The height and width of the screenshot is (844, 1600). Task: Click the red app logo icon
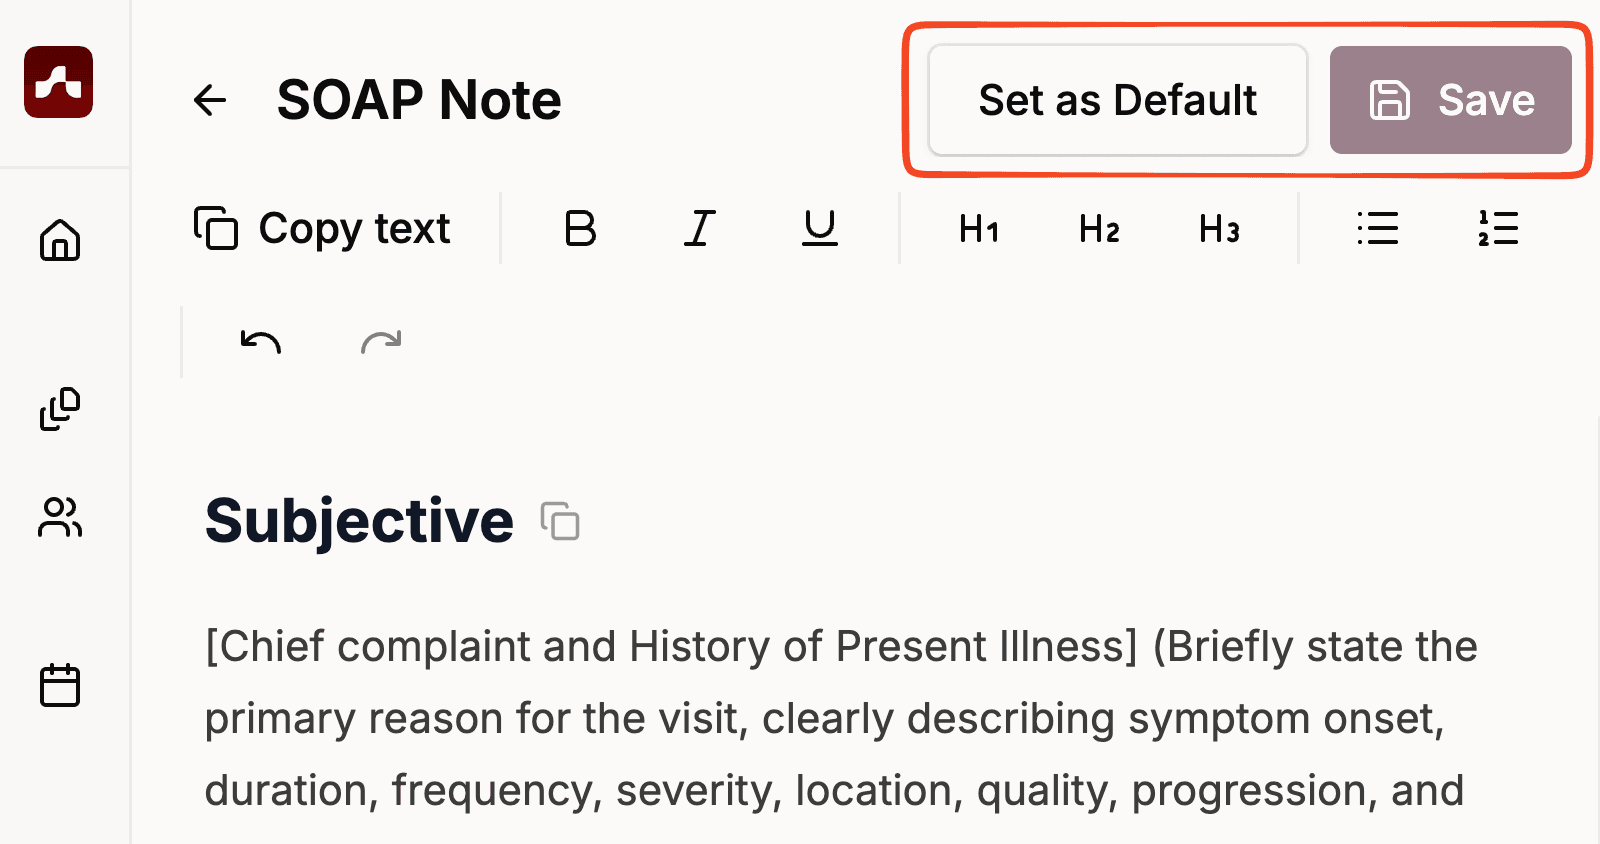[59, 82]
